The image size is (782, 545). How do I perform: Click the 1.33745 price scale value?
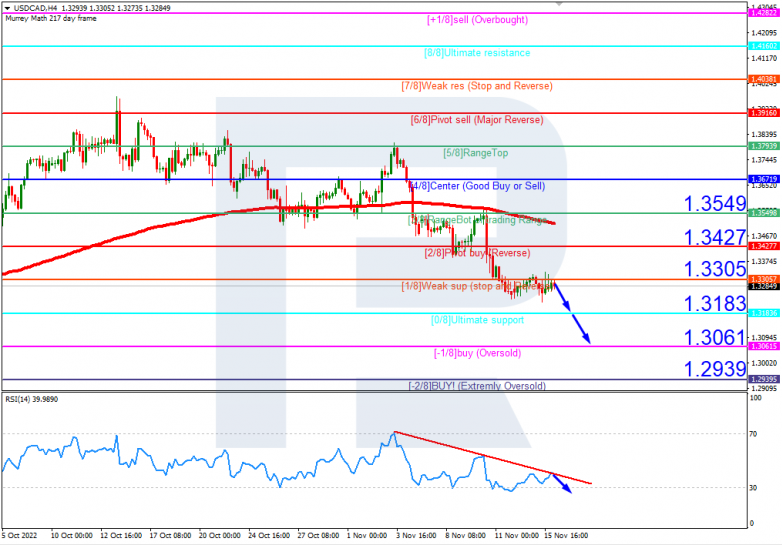coord(764,261)
